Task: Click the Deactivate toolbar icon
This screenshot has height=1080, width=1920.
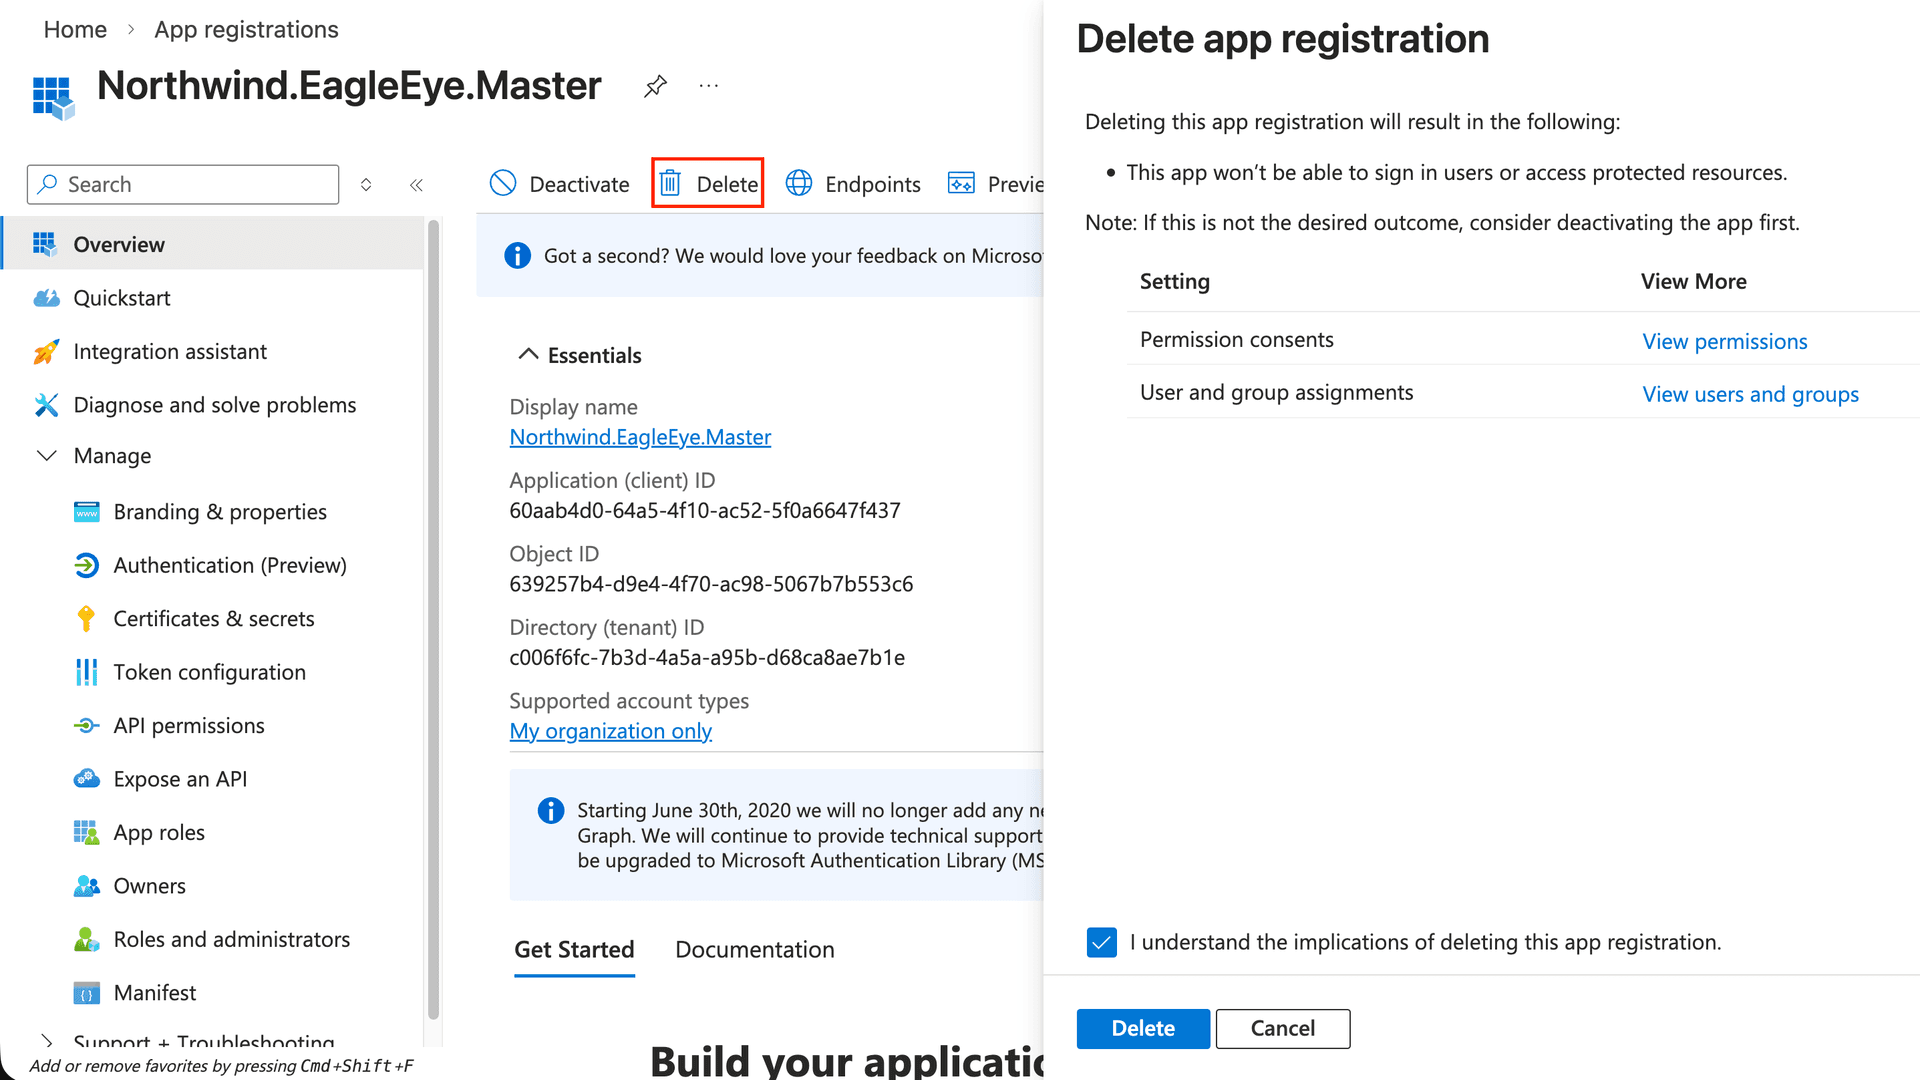Action: point(503,184)
